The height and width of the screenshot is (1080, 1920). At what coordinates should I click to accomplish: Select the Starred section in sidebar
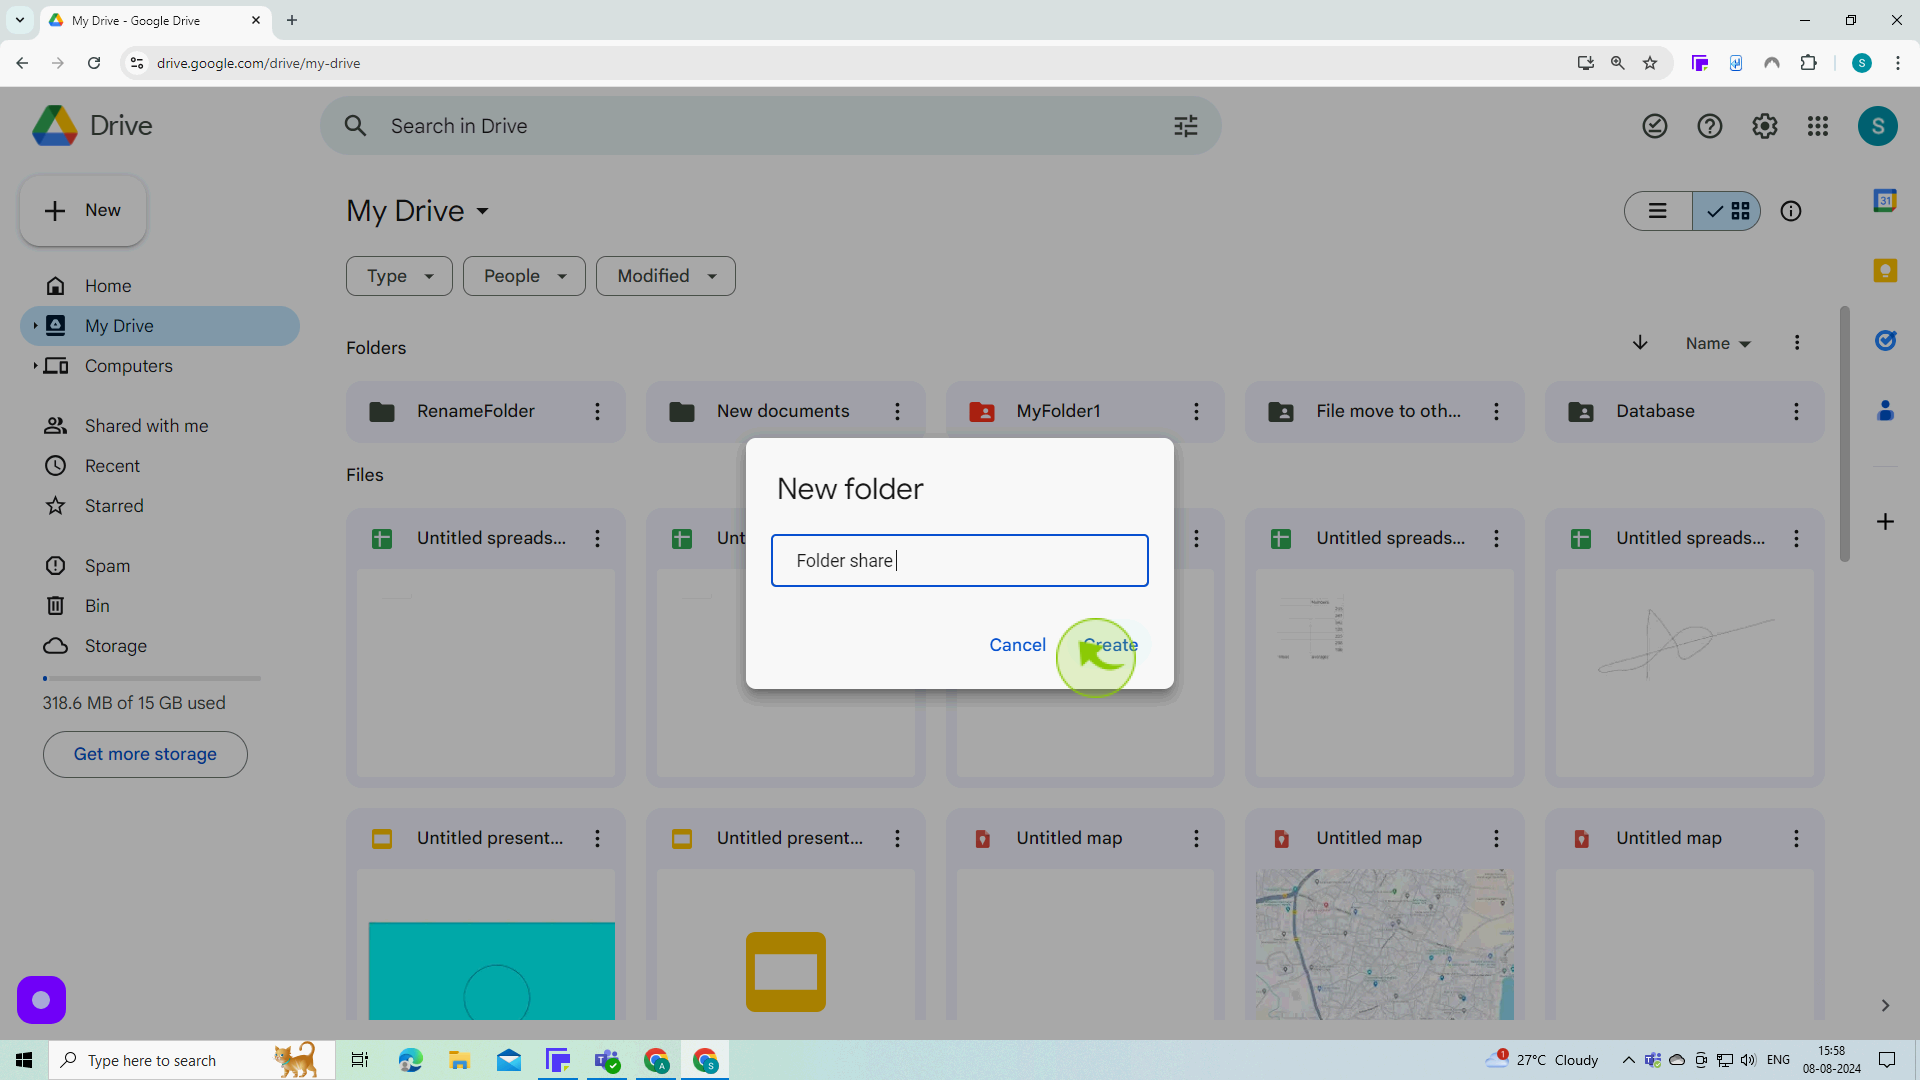click(113, 506)
